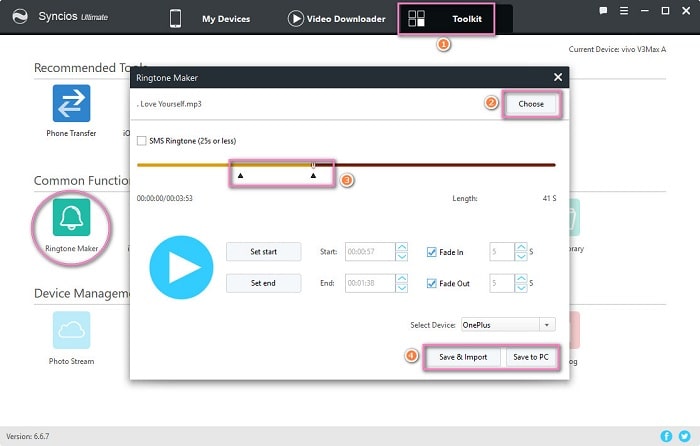Open the hamburger menu in title bar
This screenshot has width=700, height=446.
(x=624, y=11)
